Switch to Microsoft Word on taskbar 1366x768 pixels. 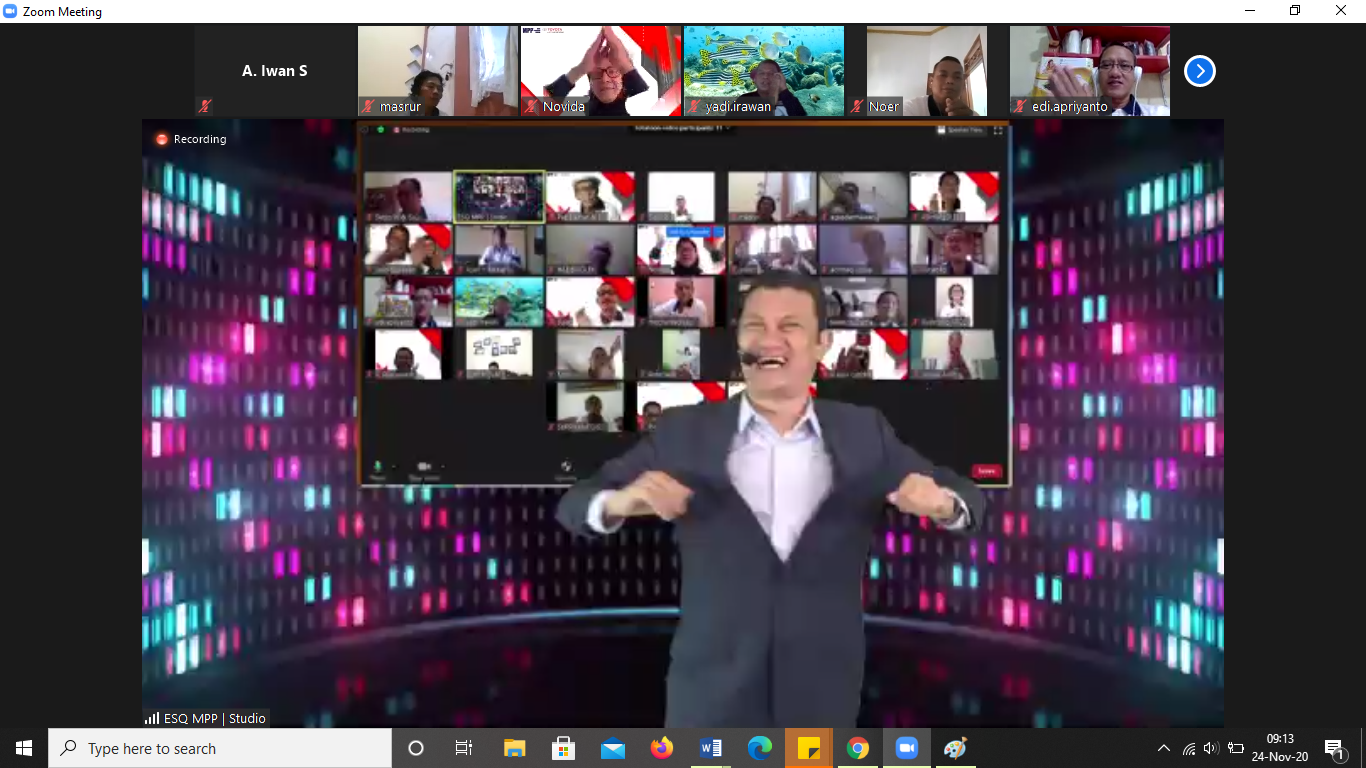coord(710,748)
